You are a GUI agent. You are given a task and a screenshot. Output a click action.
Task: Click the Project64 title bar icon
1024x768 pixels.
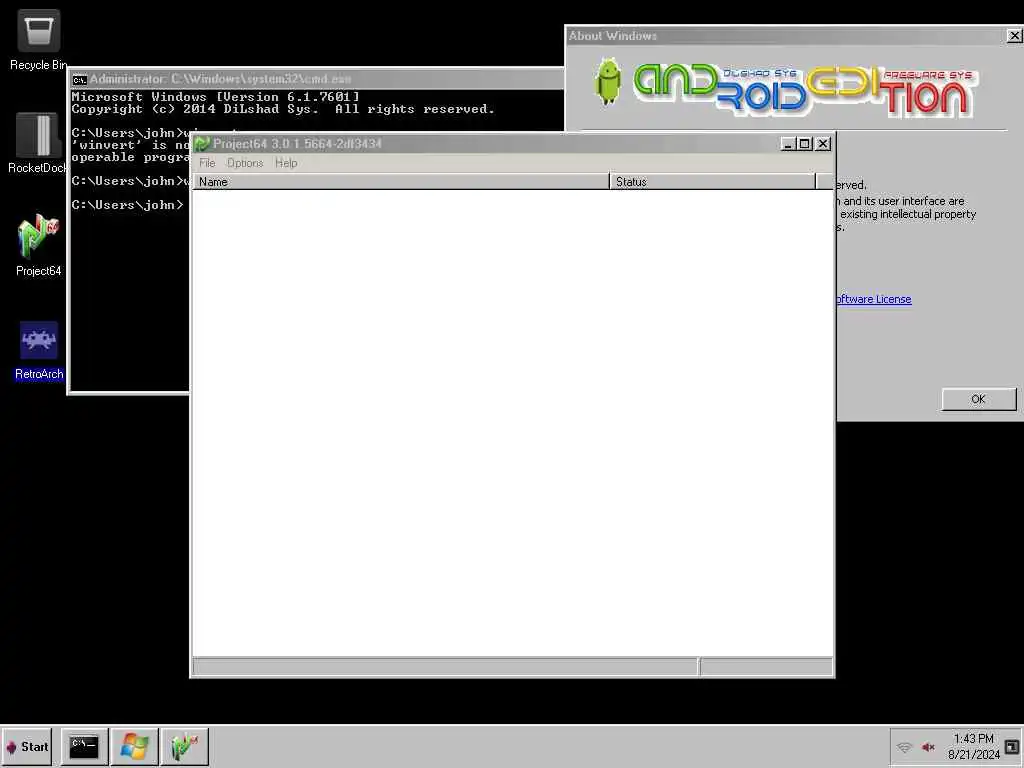click(x=202, y=144)
